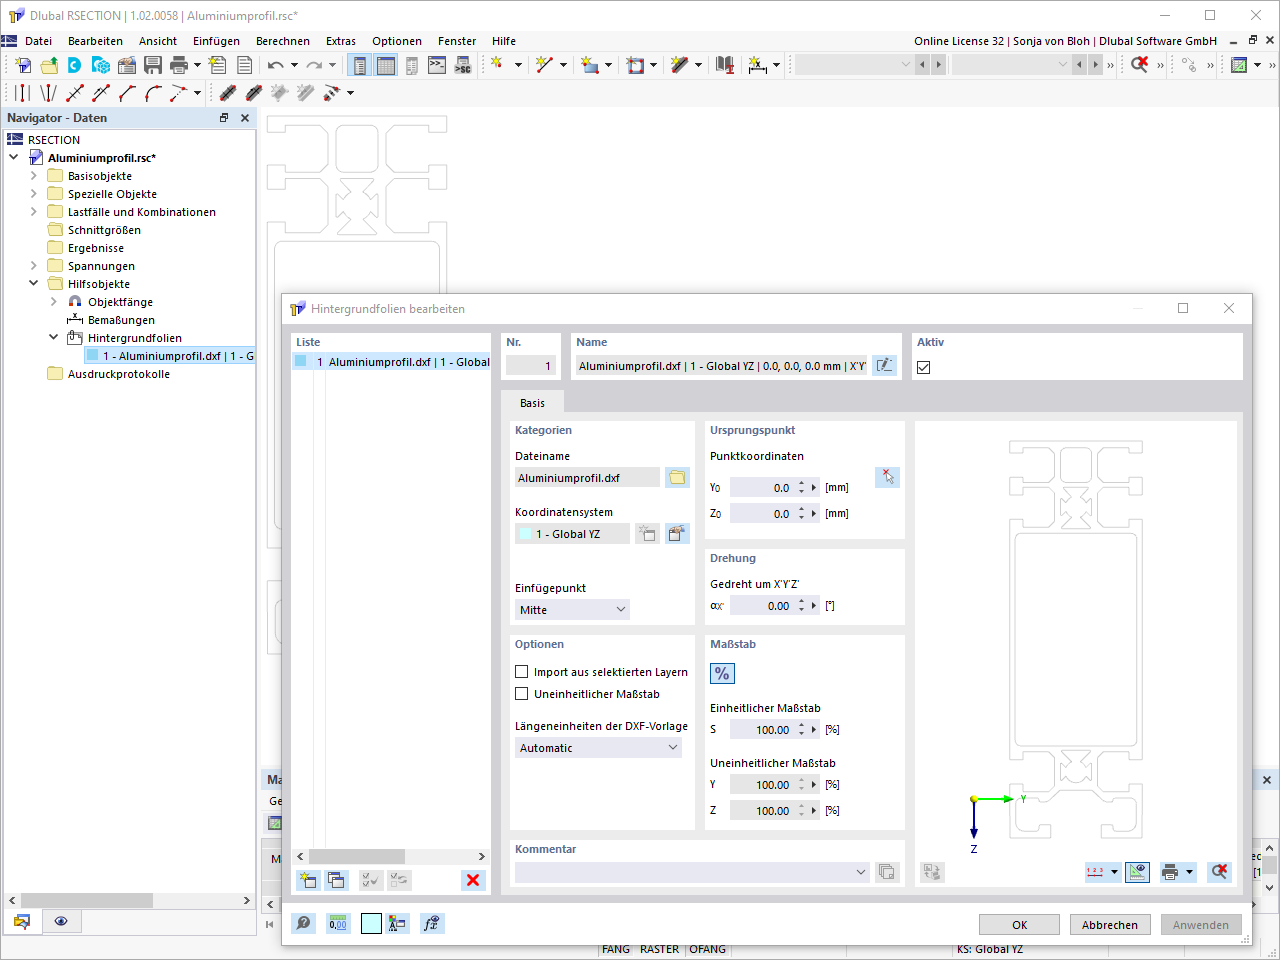1280x960 pixels.
Task: Click the undo arrow in the toolbar
Action: click(275, 65)
